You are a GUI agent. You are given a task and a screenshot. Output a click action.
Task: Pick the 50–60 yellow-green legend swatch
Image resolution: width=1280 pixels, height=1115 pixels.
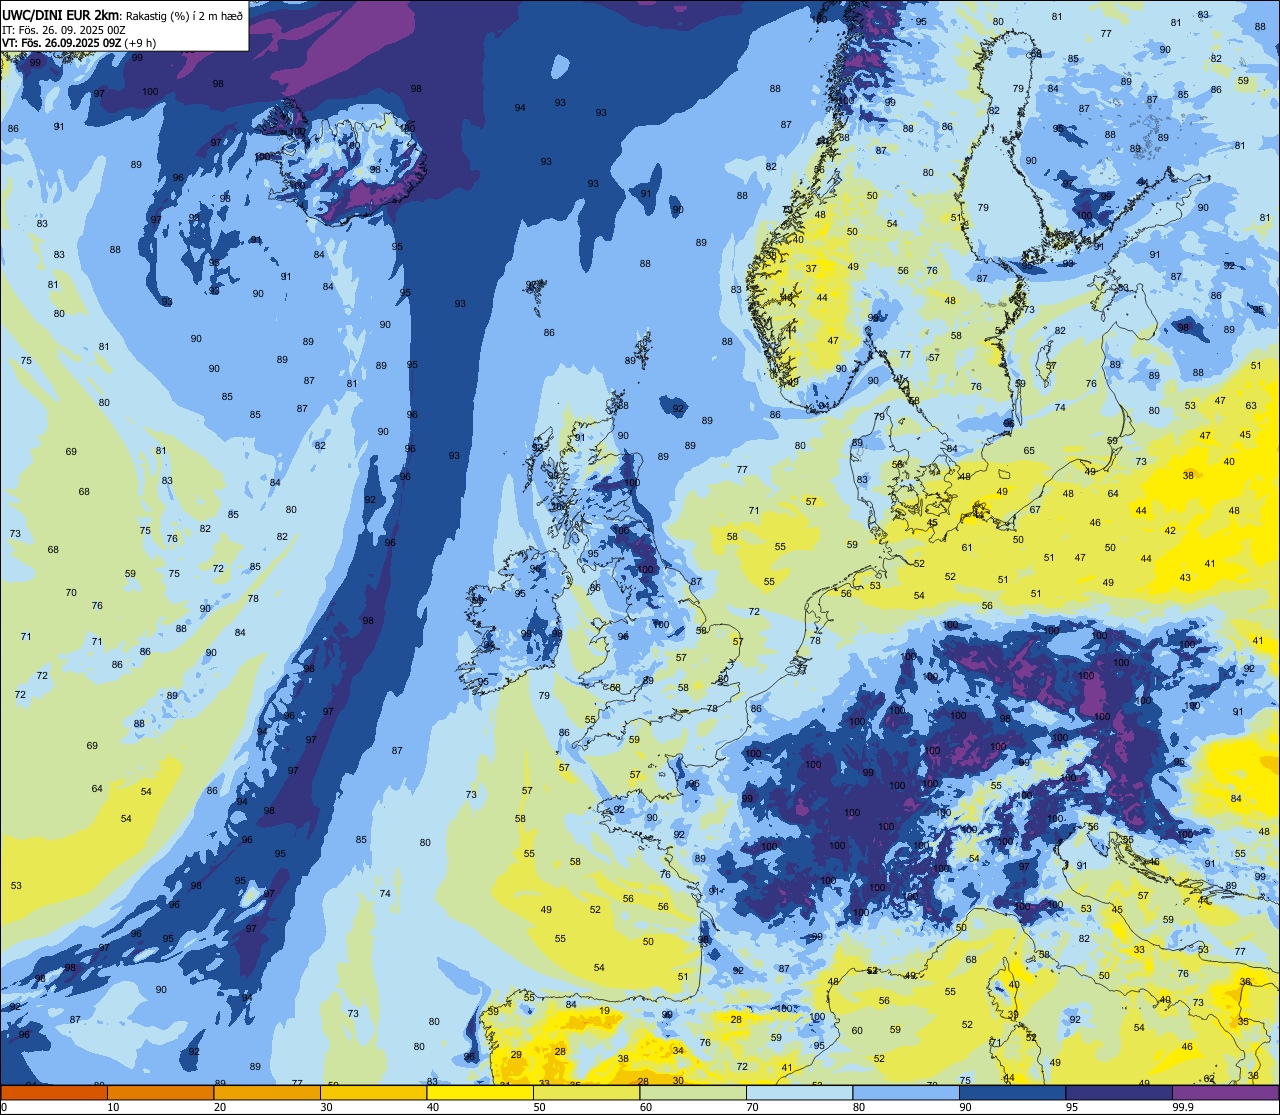(586, 1093)
